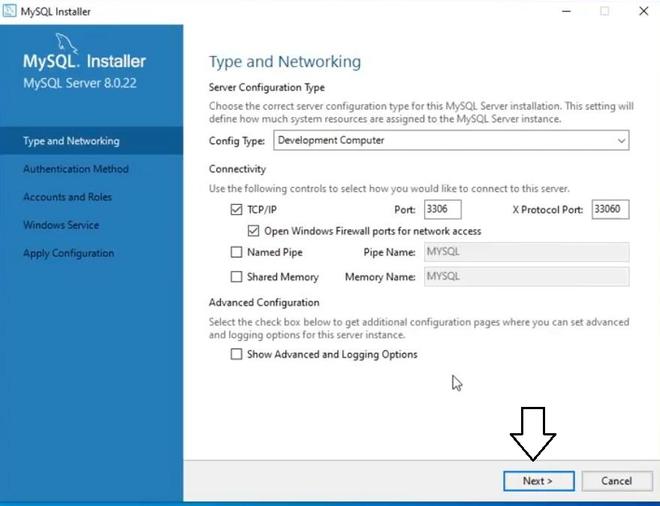Go to Authentication Method step
The width and height of the screenshot is (660, 506).
(x=76, y=169)
